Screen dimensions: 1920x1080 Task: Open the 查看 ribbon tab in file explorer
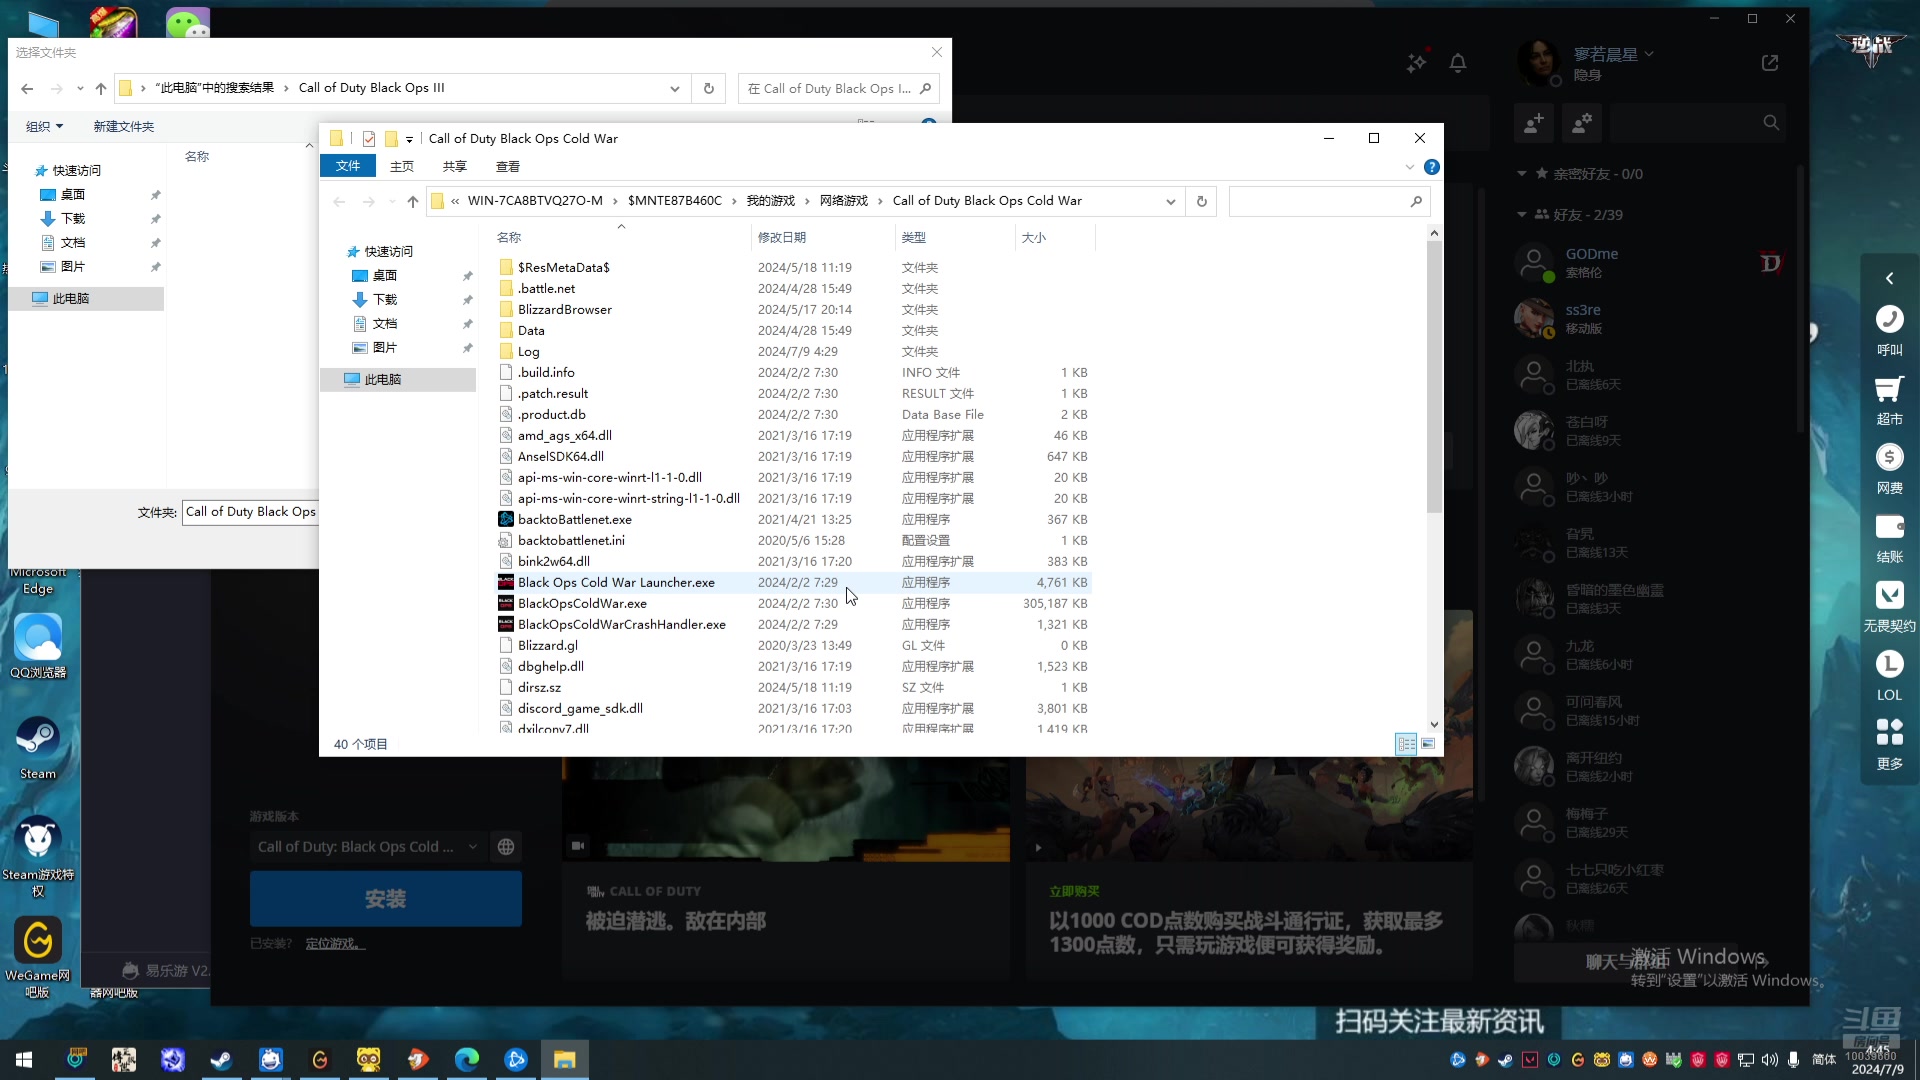[508, 166]
